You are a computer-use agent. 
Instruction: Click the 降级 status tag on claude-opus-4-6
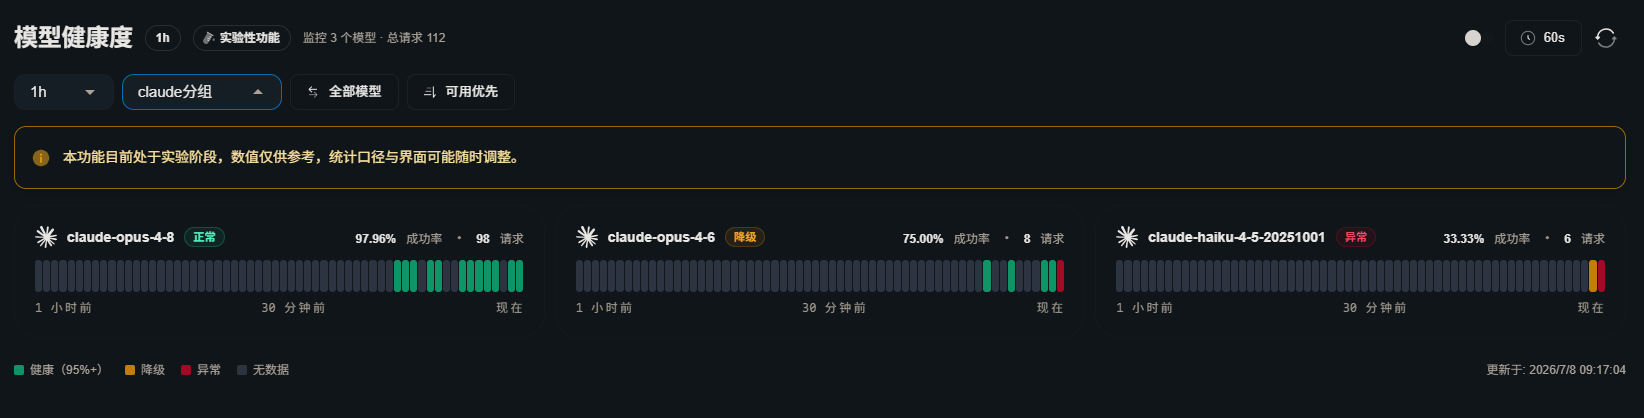click(x=745, y=237)
